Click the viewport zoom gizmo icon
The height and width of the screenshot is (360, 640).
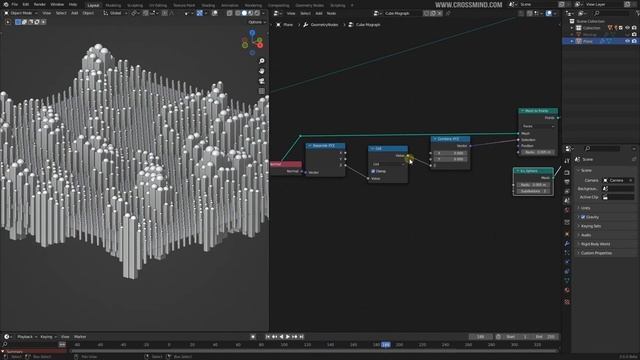(x=262, y=61)
